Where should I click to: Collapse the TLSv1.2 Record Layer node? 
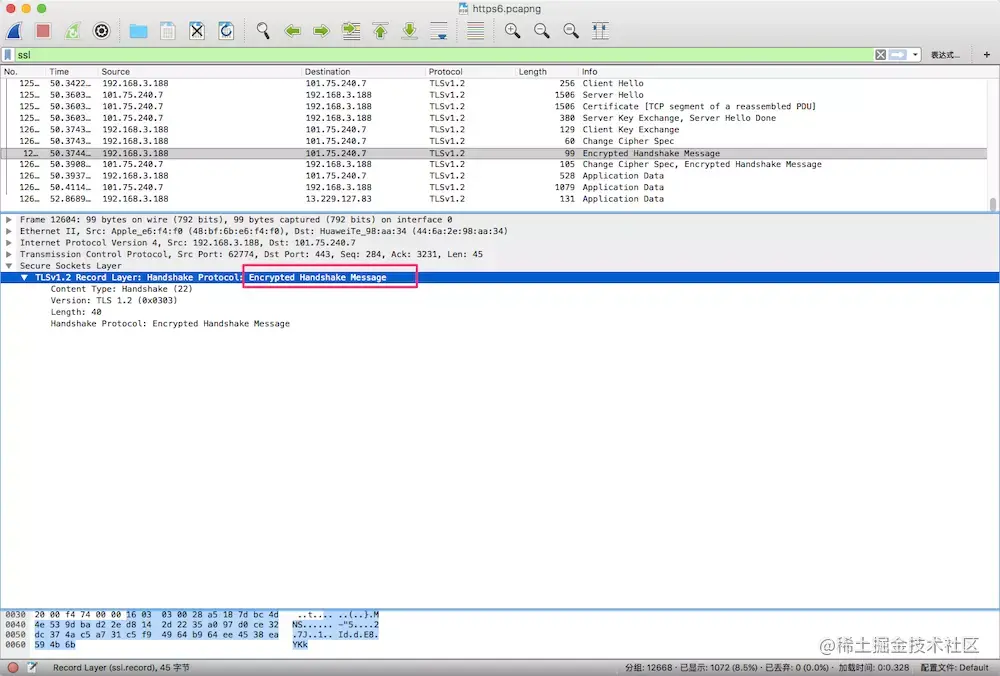click(x=24, y=277)
